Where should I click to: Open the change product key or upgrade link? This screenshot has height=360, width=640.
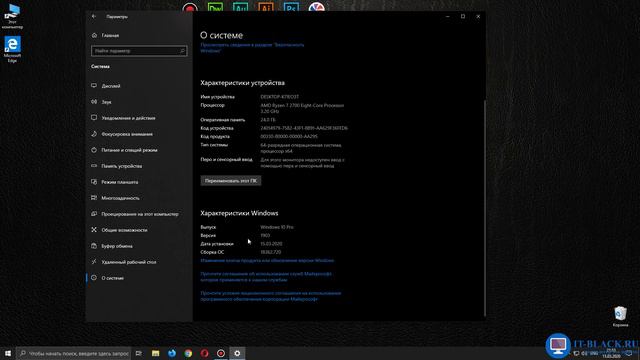click(x=267, y=260)
